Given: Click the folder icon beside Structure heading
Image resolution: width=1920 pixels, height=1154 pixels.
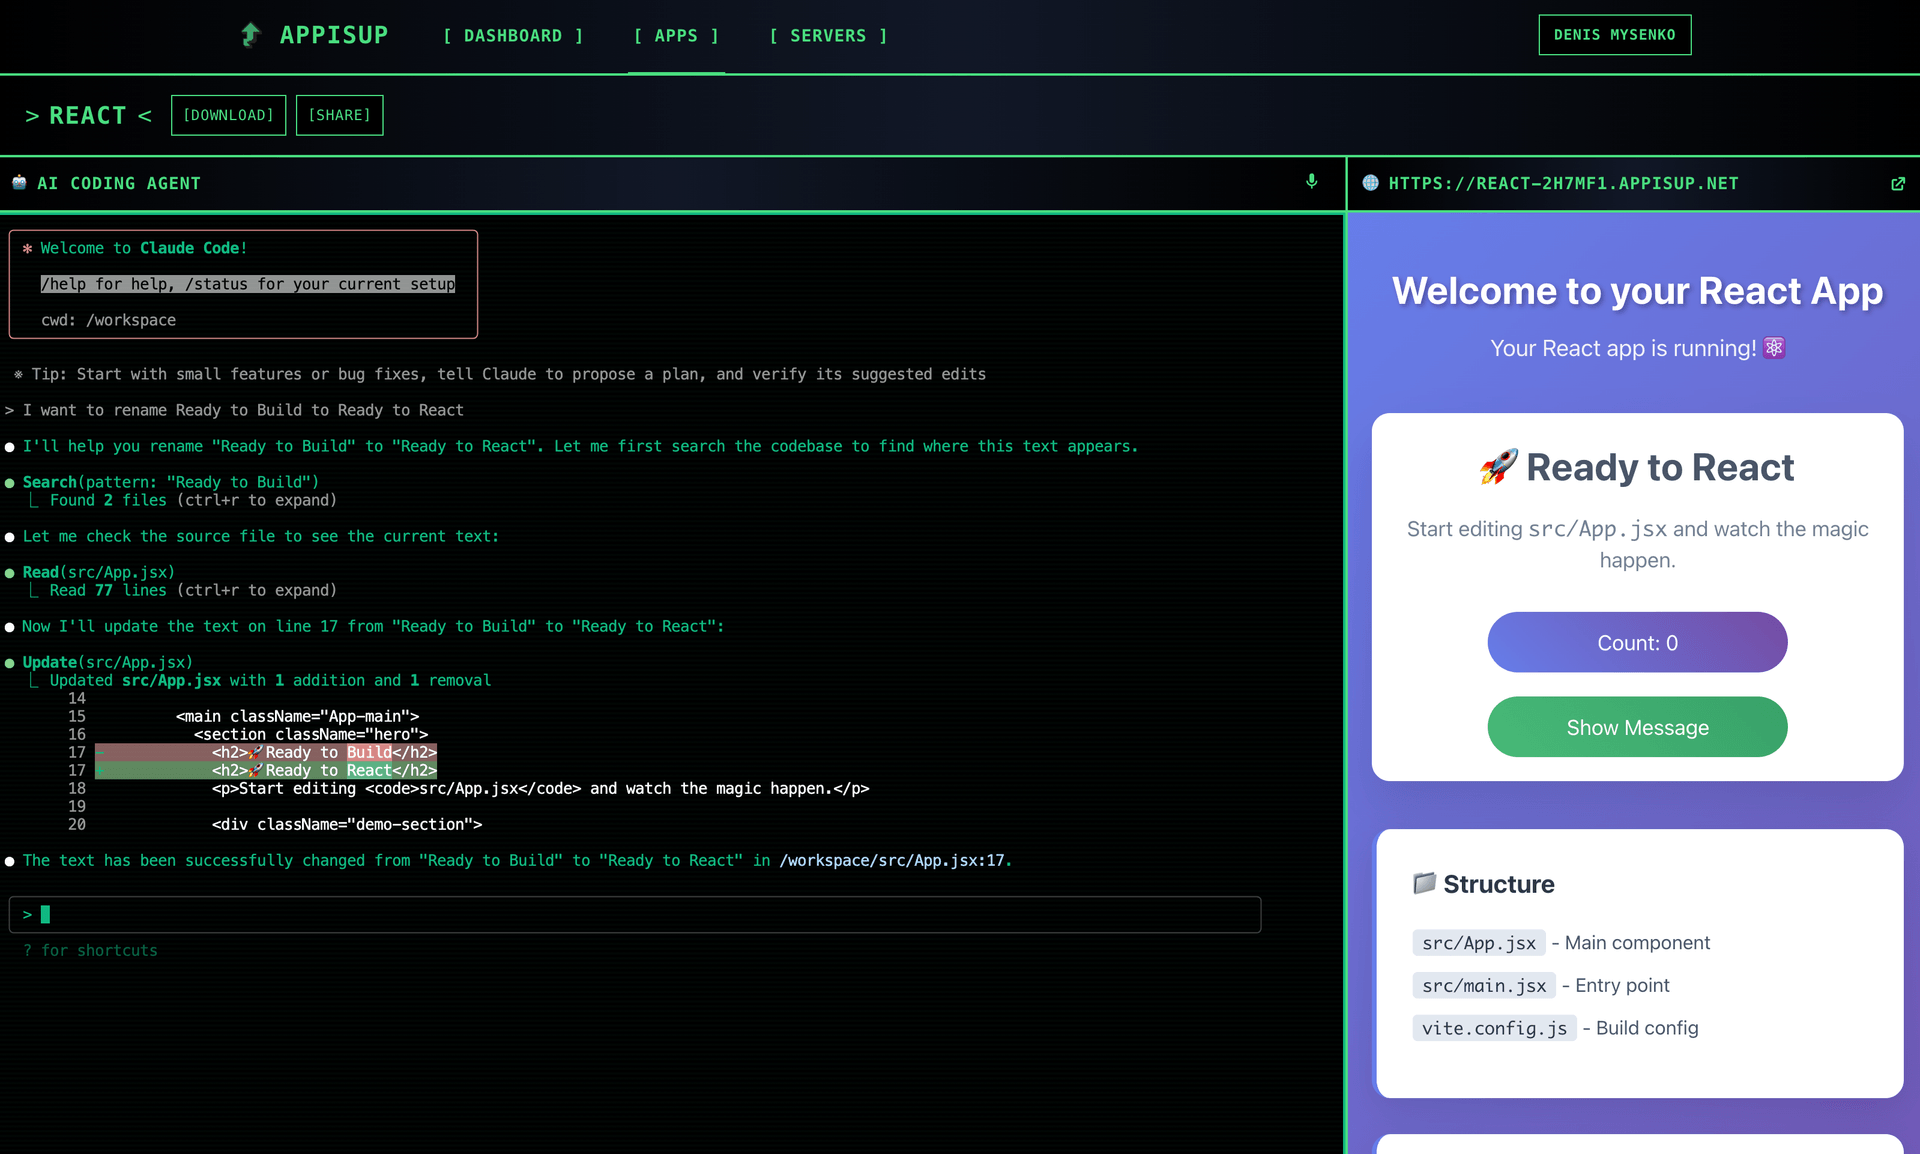Looking at the screenshot, I should pos(1423,883).
